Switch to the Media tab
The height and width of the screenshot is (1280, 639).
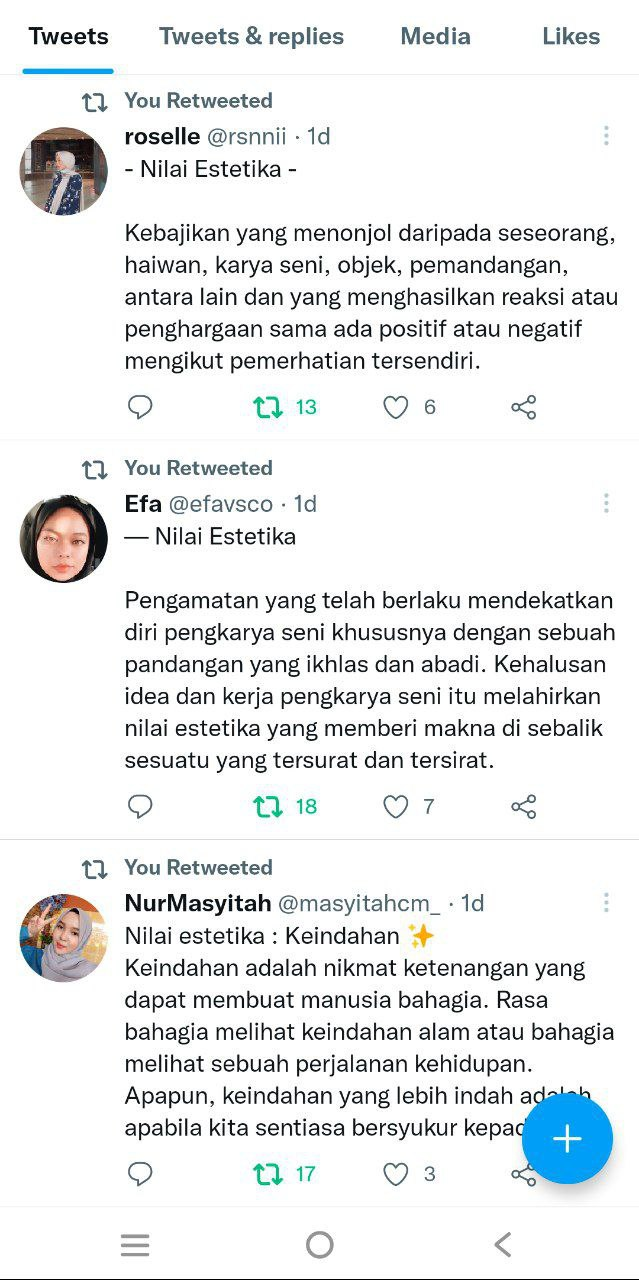coord(435,37)
